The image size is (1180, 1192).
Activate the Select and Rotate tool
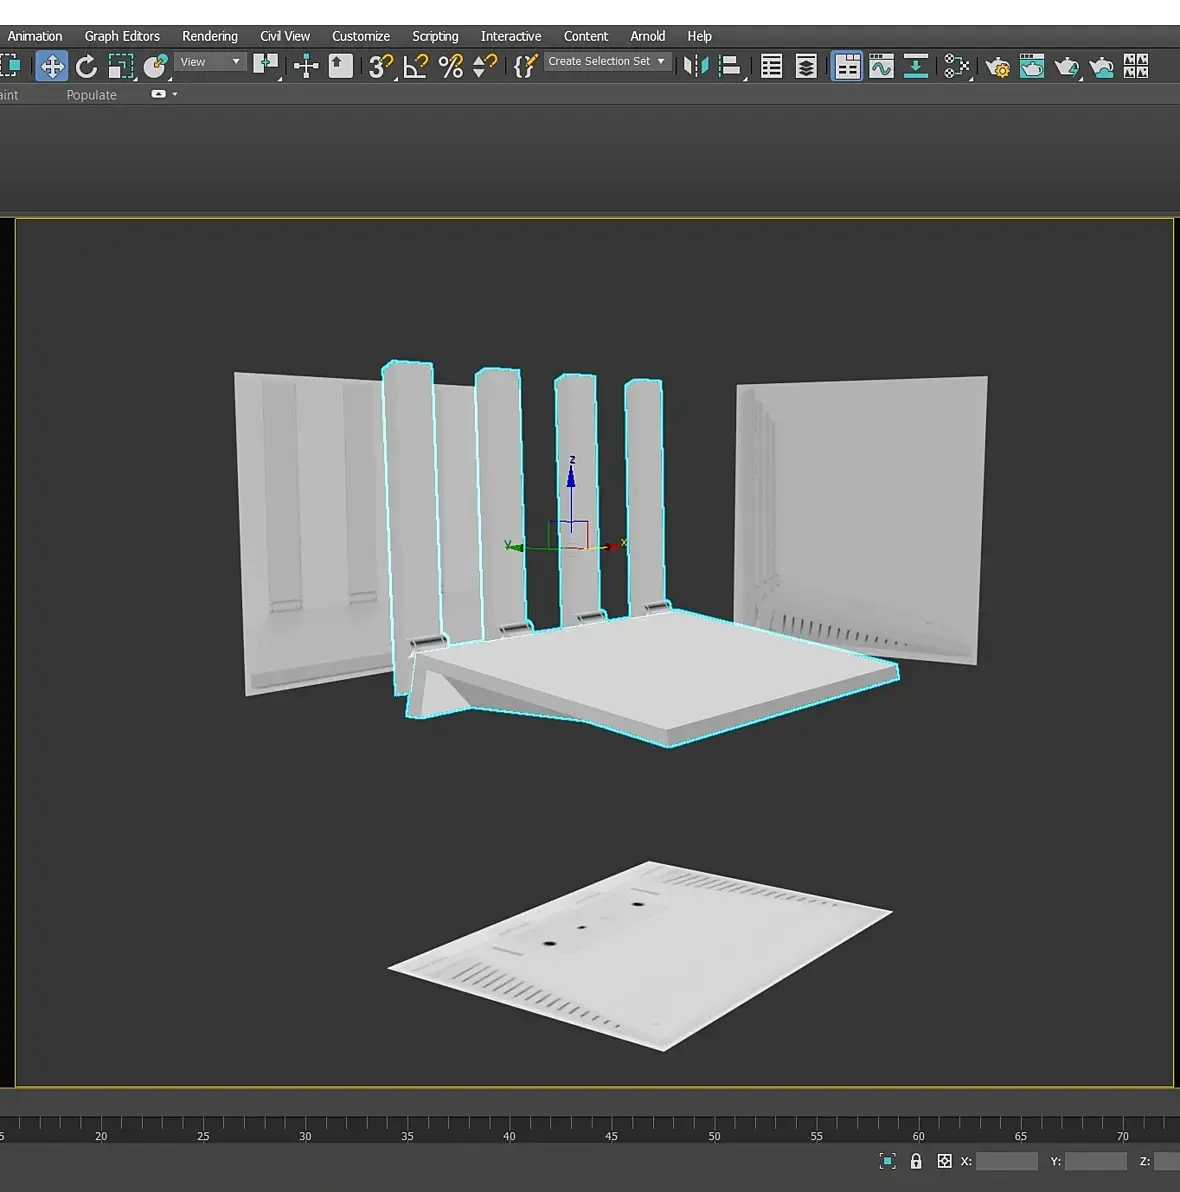86,67
